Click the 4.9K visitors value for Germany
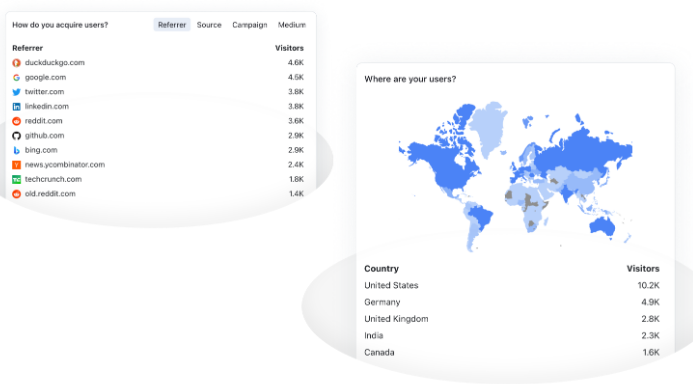Image resolution: width=693 pixels, height=385 pixels. pyautogui.click(x=650, y=302)
